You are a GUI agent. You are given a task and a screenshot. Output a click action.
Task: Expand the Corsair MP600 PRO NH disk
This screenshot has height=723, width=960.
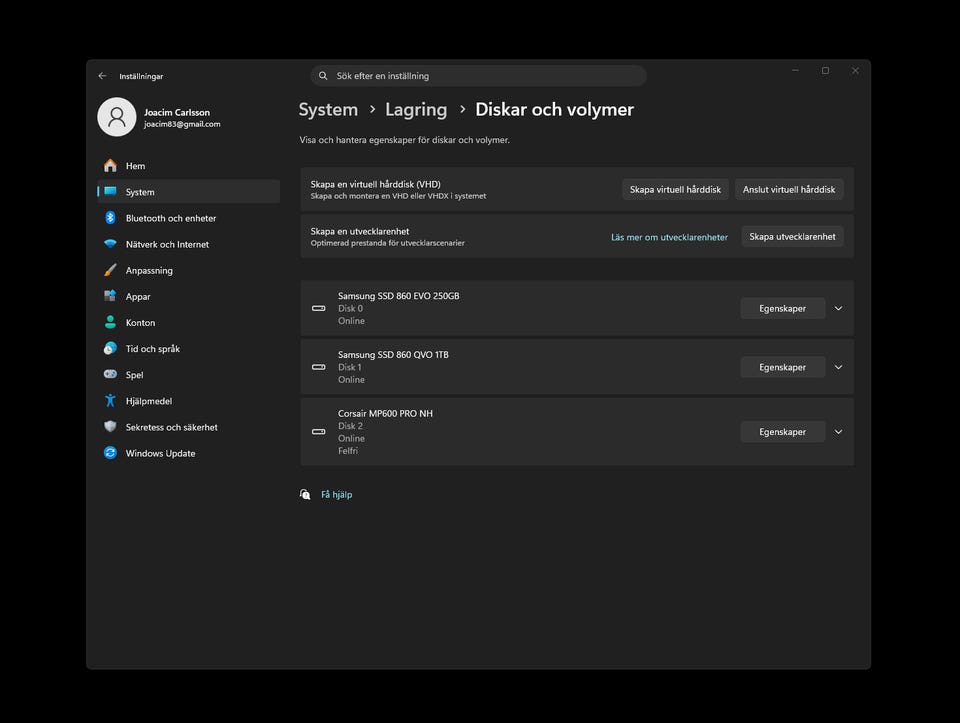[x=839, y=432]
